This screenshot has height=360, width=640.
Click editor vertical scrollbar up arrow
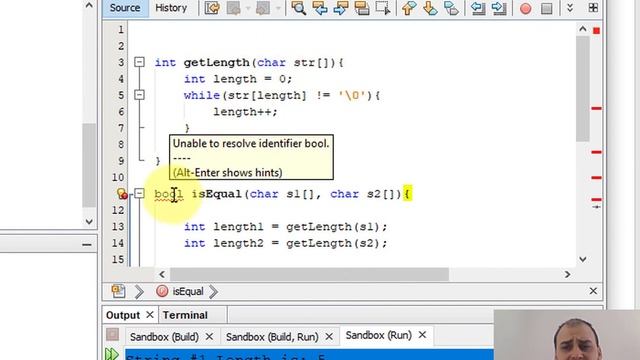click(x=582, y=29)
